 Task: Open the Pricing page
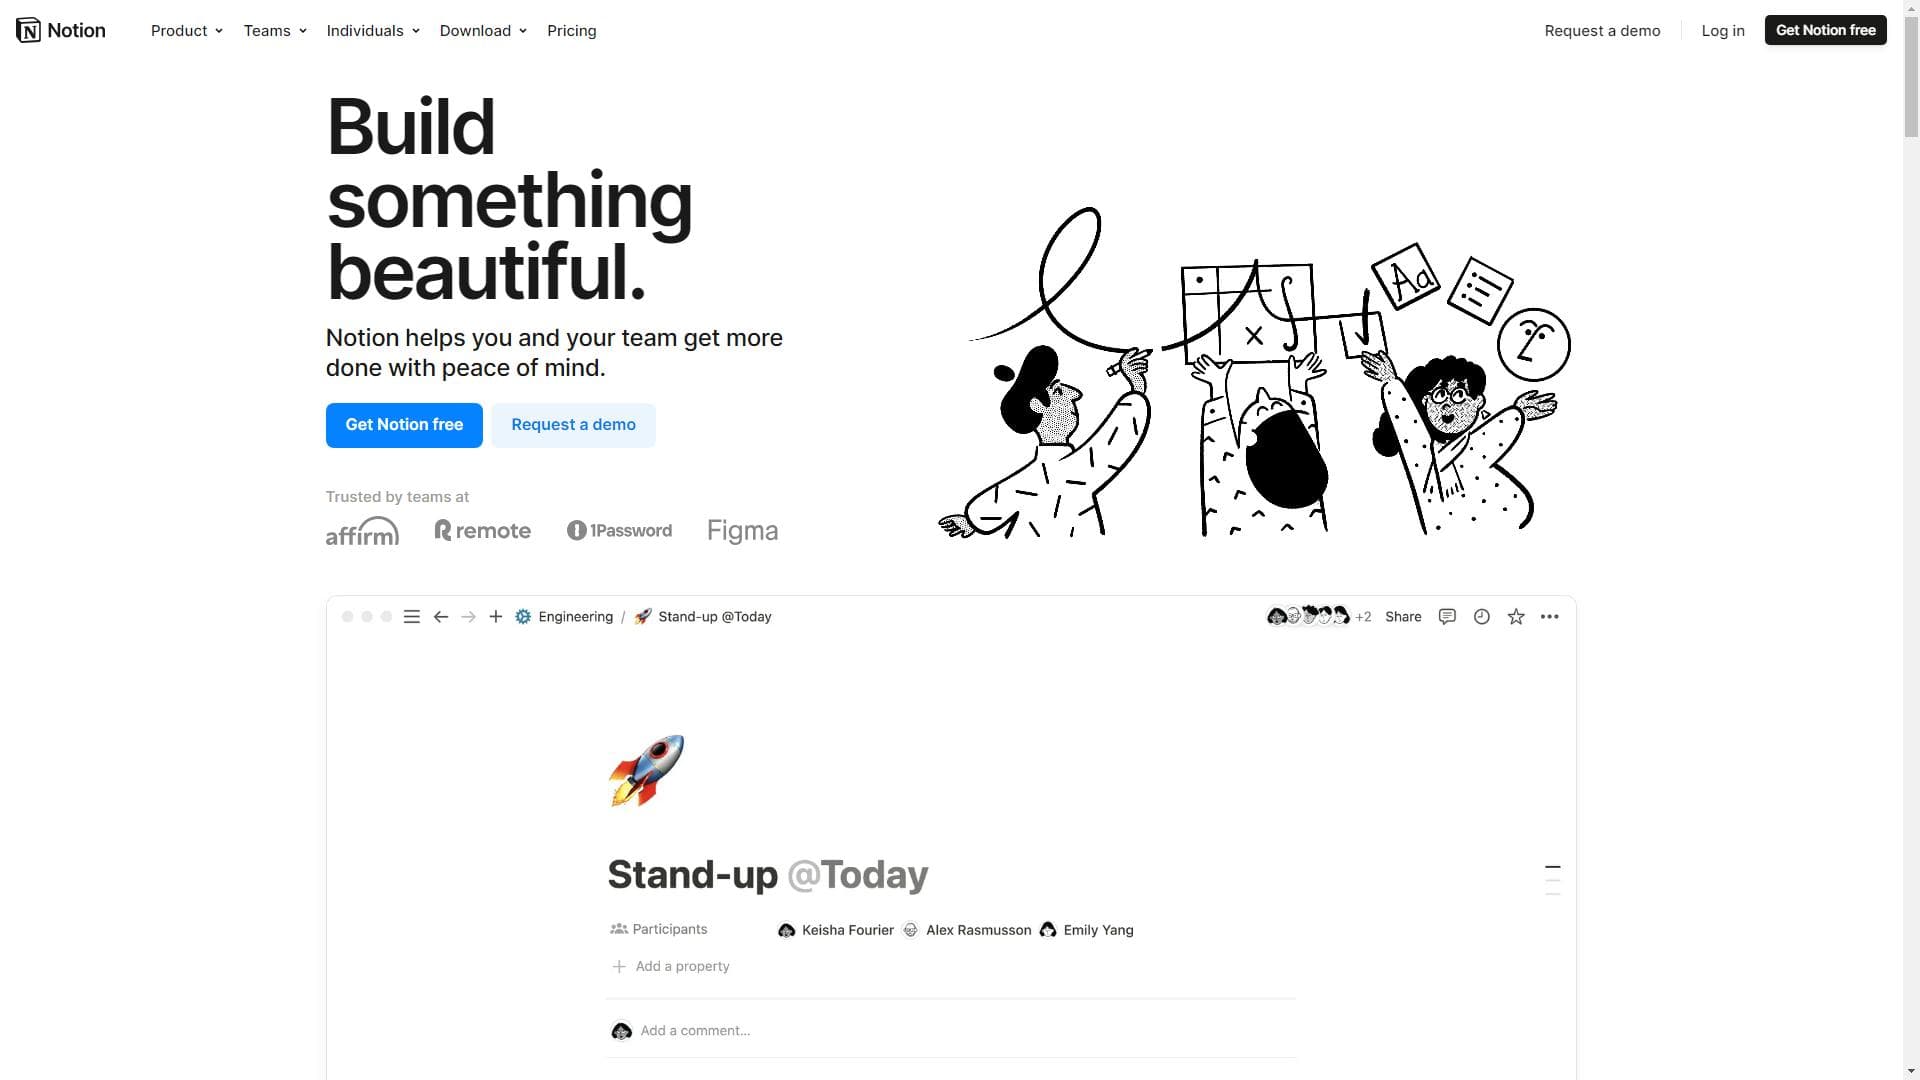[x=572, y=31]
